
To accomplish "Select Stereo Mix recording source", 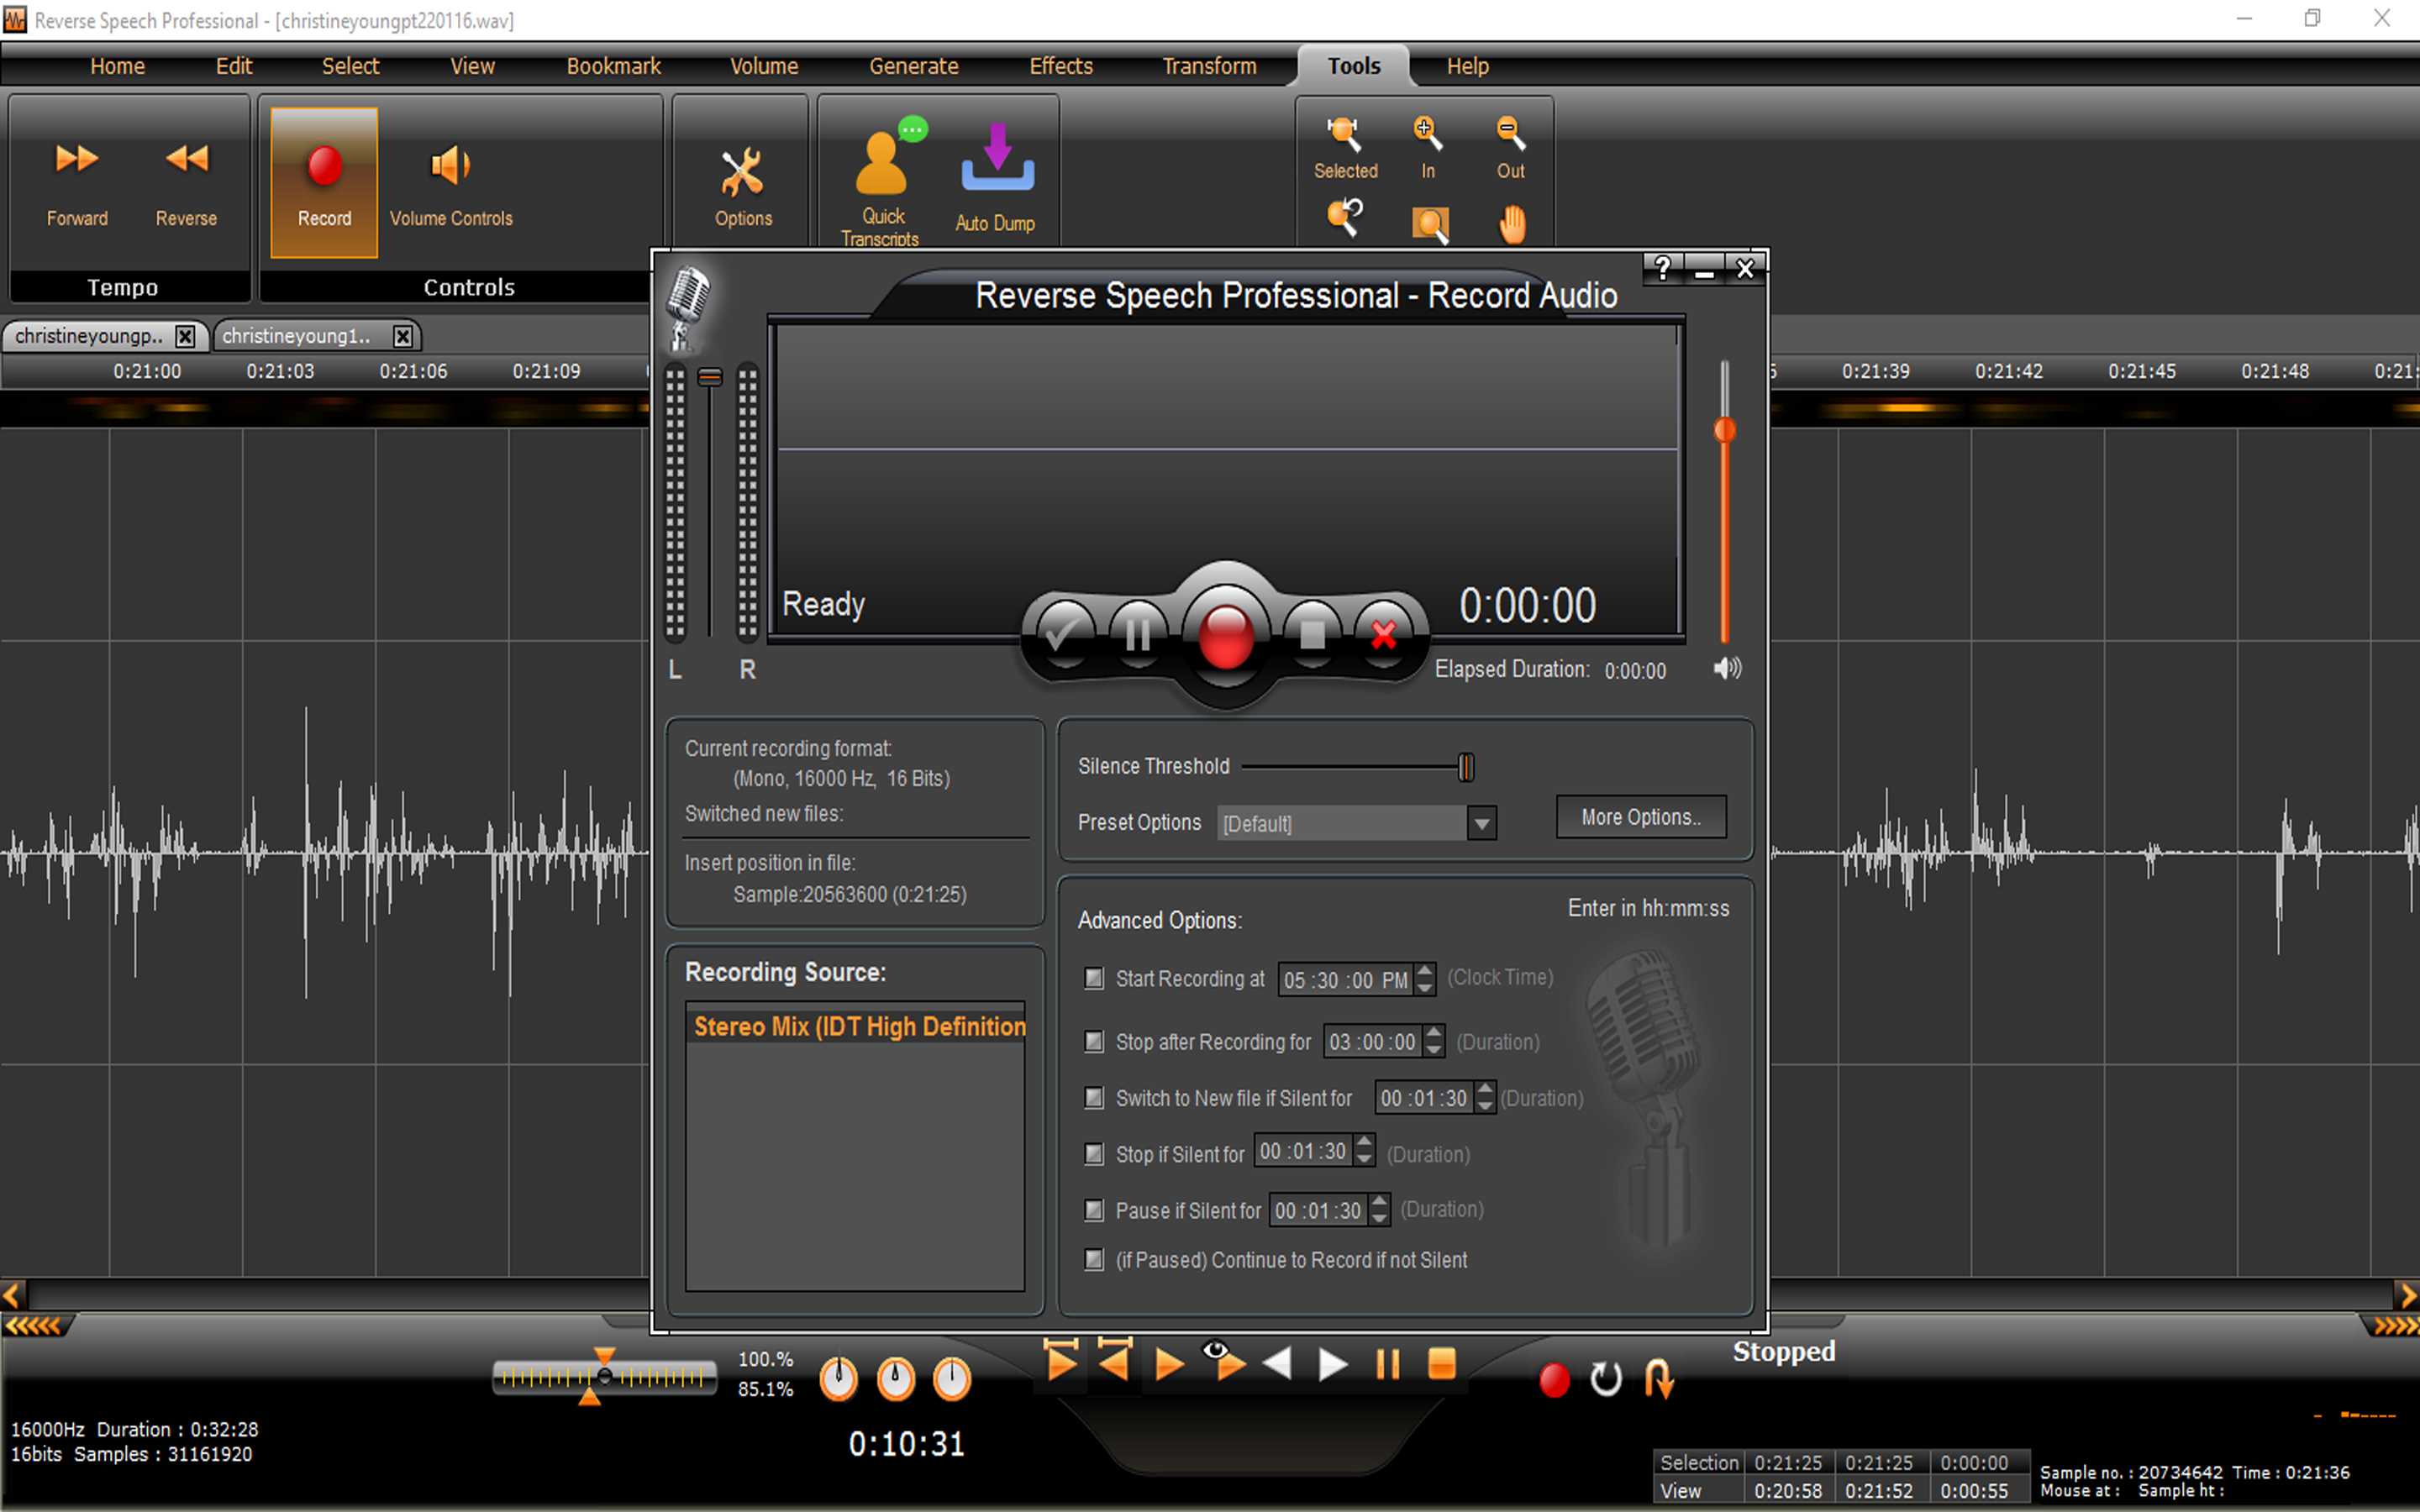I will click(856, 1026).
